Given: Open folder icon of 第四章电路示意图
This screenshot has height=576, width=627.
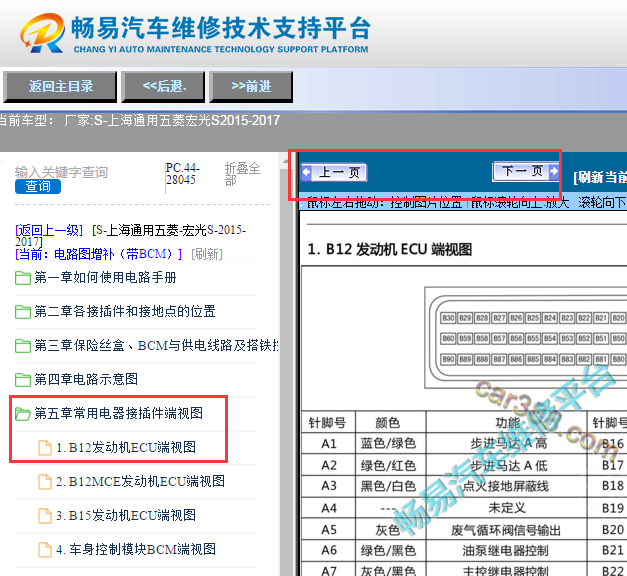Looking at the screenshot, I should [23, 380].
